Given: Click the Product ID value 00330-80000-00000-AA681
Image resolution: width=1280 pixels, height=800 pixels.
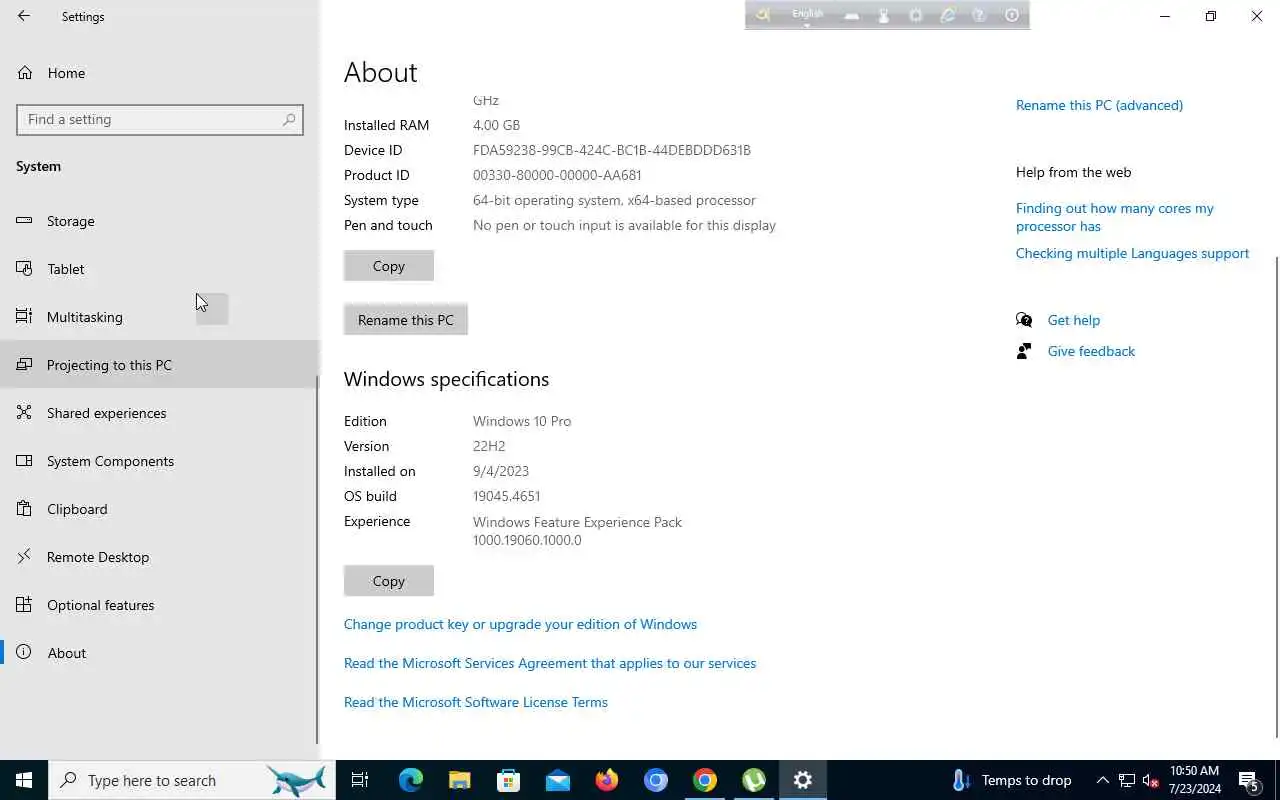Looking at the screenshot, I should [x=557, y=175].
